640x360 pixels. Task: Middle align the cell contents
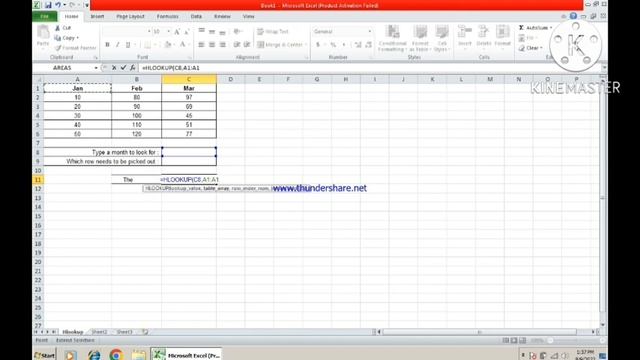[212, 31]
